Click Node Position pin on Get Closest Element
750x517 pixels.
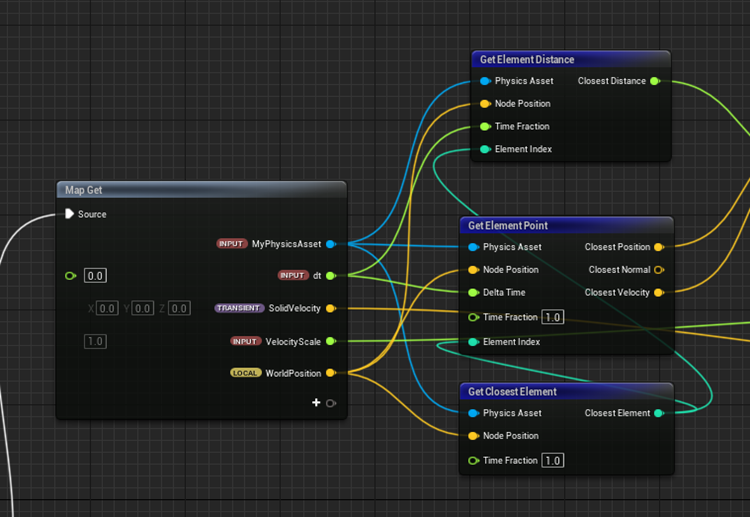click(473, 436)
